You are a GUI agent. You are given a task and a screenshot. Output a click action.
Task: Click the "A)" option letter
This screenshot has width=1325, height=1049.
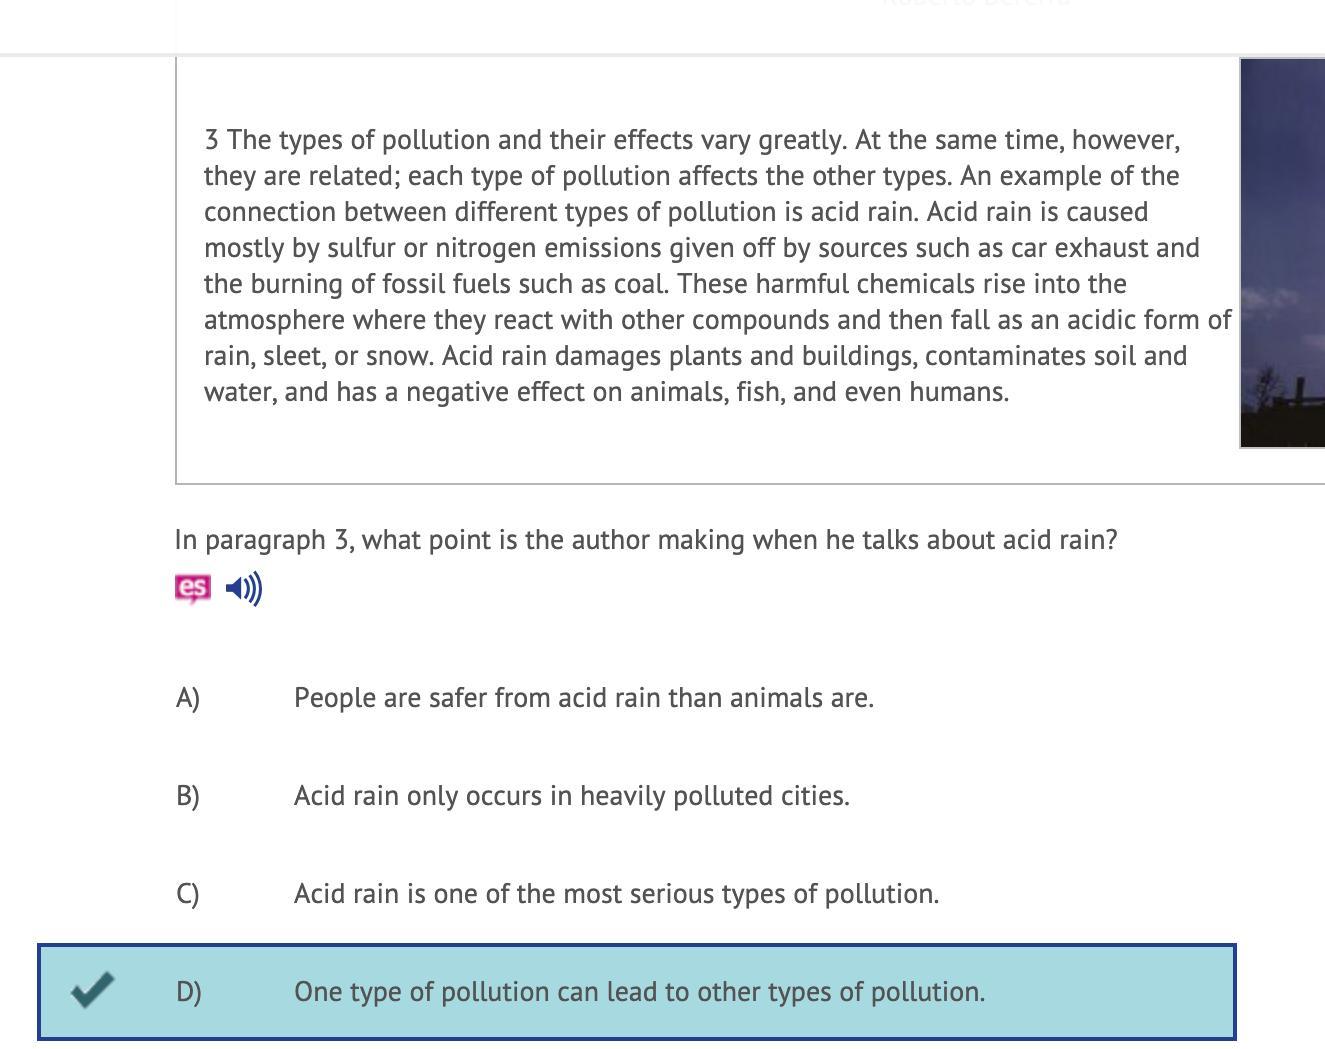(x=188, y=697)
